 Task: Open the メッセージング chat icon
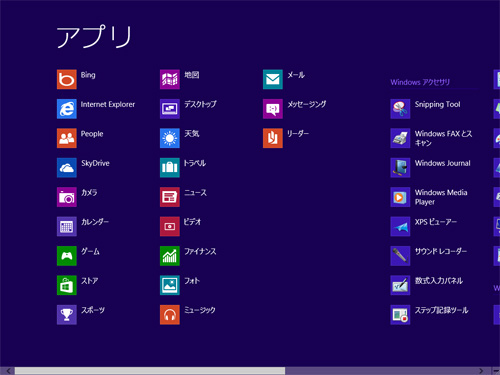coord(273,109)
